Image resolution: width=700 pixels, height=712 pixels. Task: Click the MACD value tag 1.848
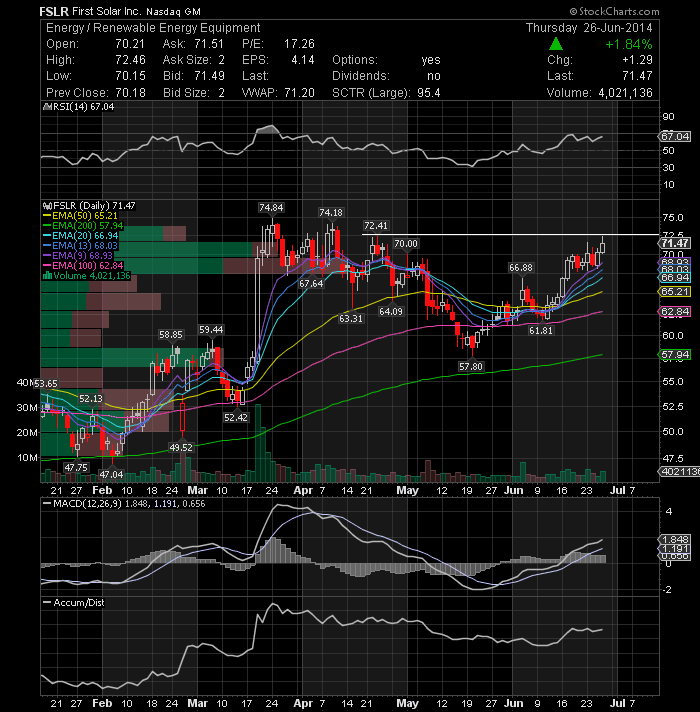(675, 539)
